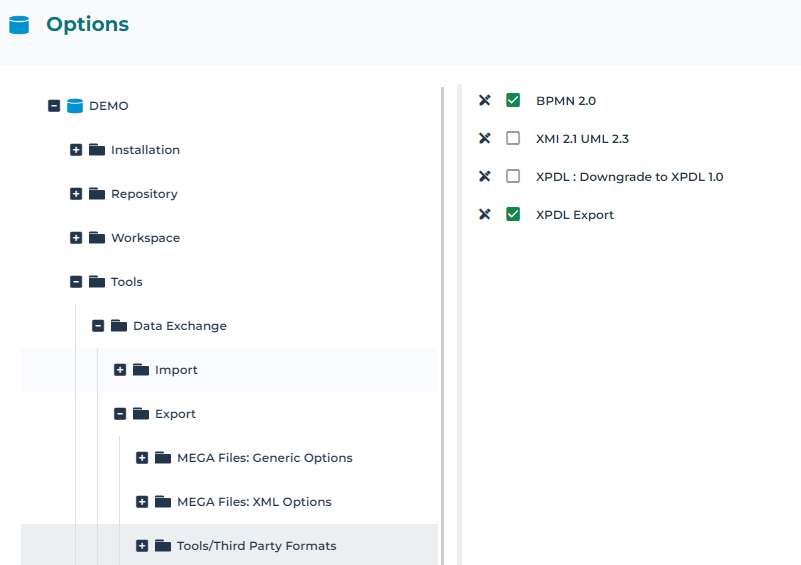Select MEGA Files: Generic Options item

click(x=264, y=458)
